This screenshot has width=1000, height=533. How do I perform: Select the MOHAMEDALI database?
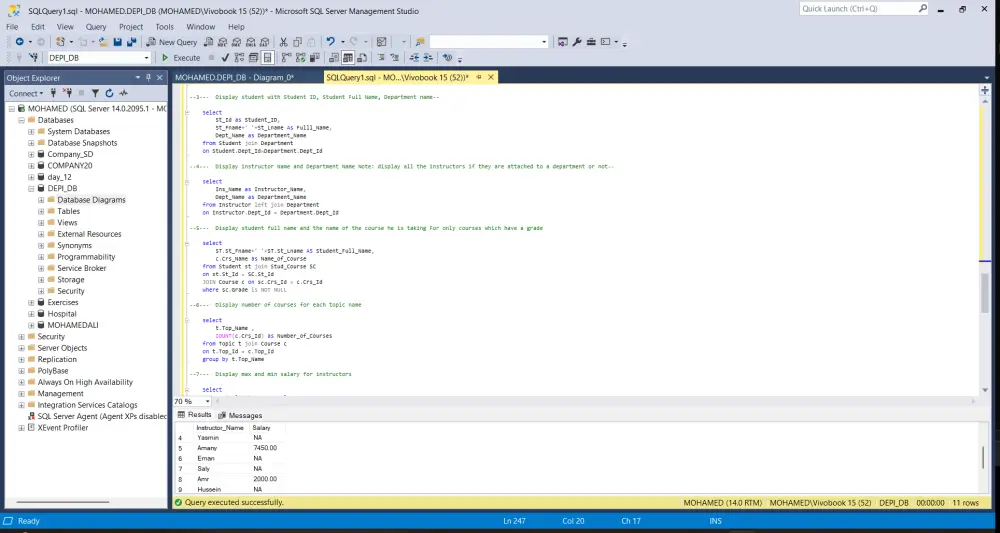pyautogui.click(x=73, y=325)
